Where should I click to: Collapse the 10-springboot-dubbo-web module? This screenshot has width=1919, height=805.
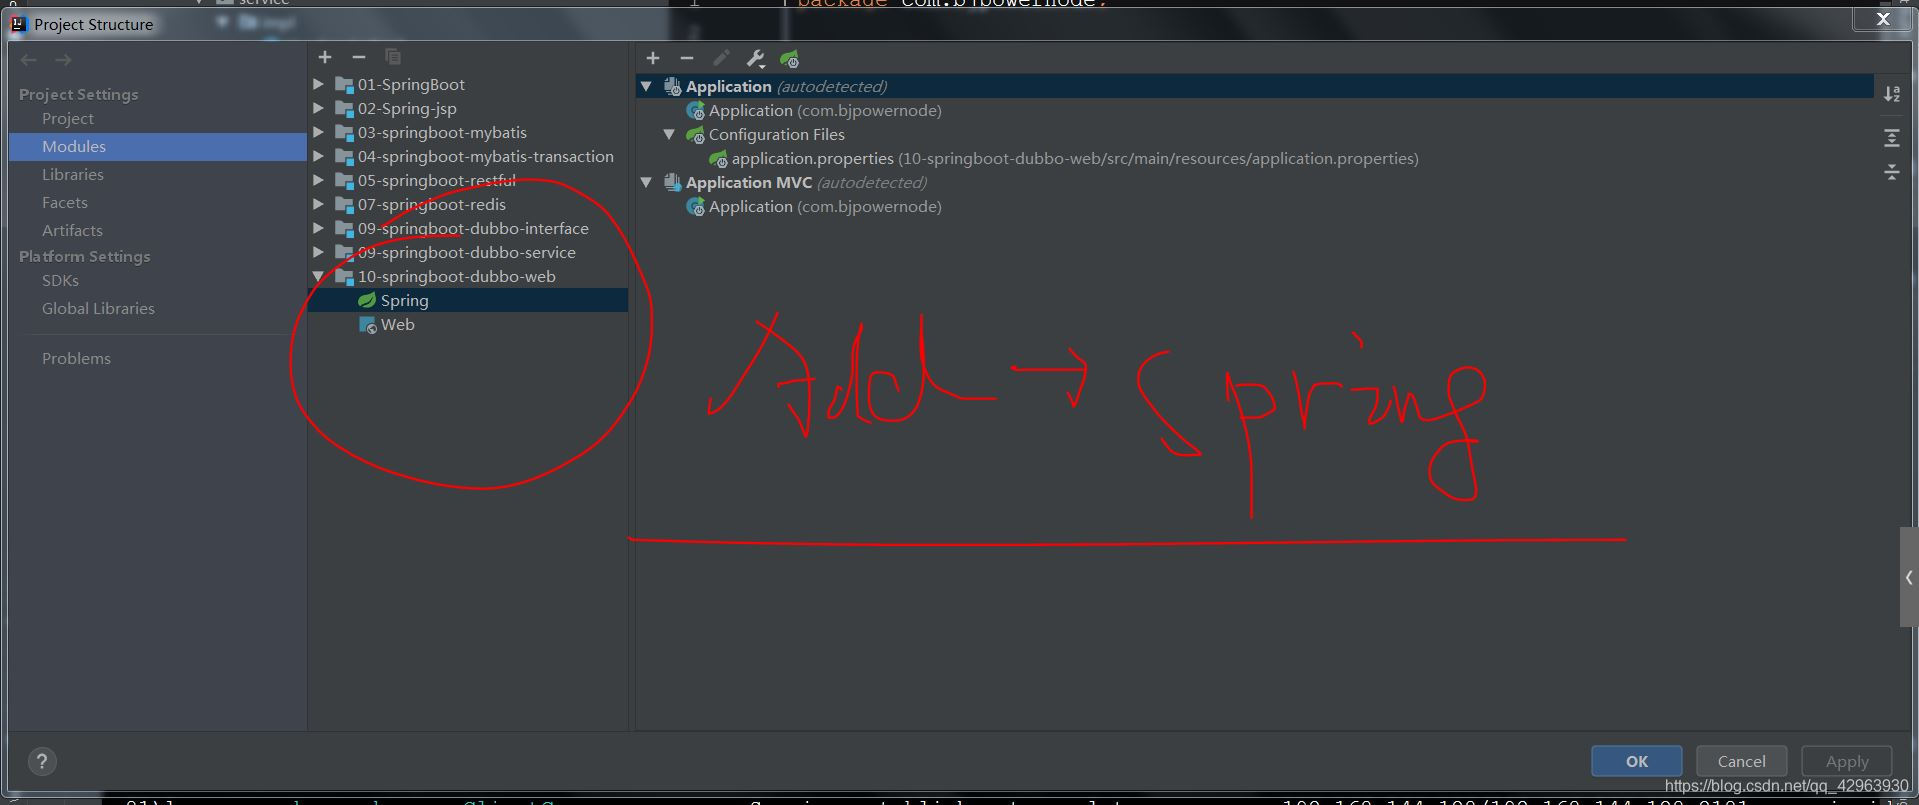[x=318, y=276]
